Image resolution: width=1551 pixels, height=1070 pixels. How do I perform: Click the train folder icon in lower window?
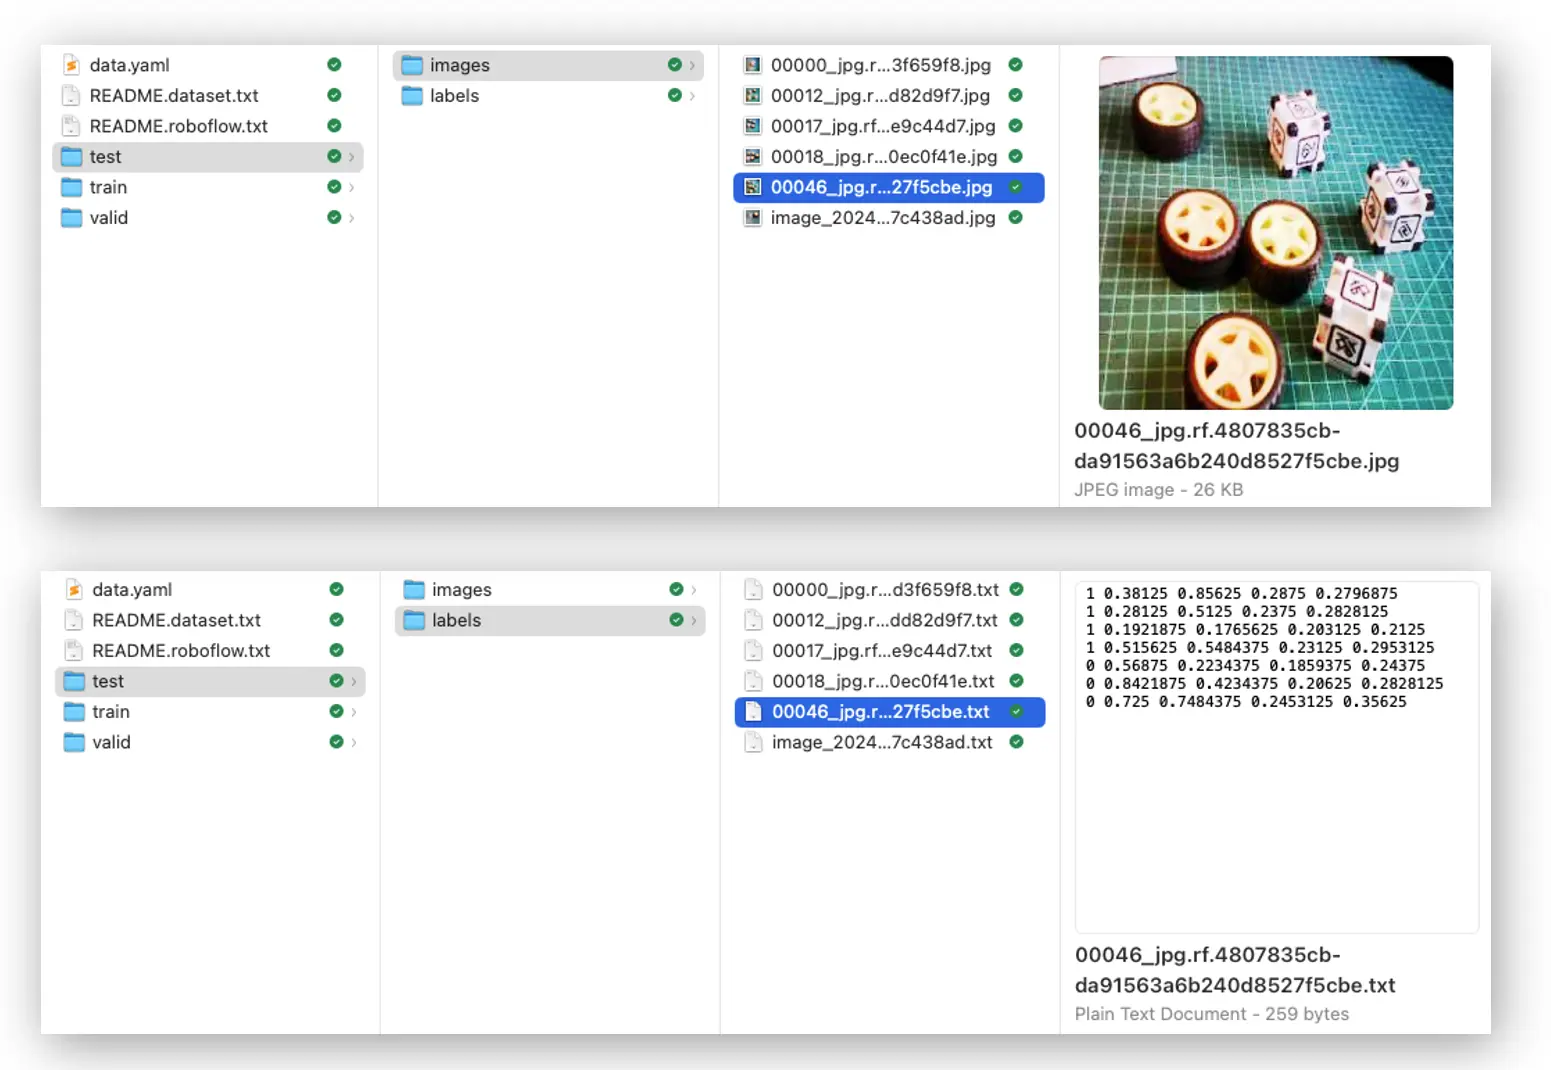click(74, 712)
